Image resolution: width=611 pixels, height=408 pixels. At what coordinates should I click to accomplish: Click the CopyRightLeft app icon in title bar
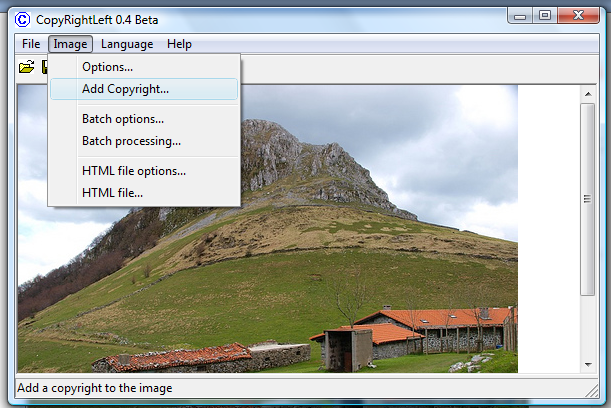(x=23, y=19)
